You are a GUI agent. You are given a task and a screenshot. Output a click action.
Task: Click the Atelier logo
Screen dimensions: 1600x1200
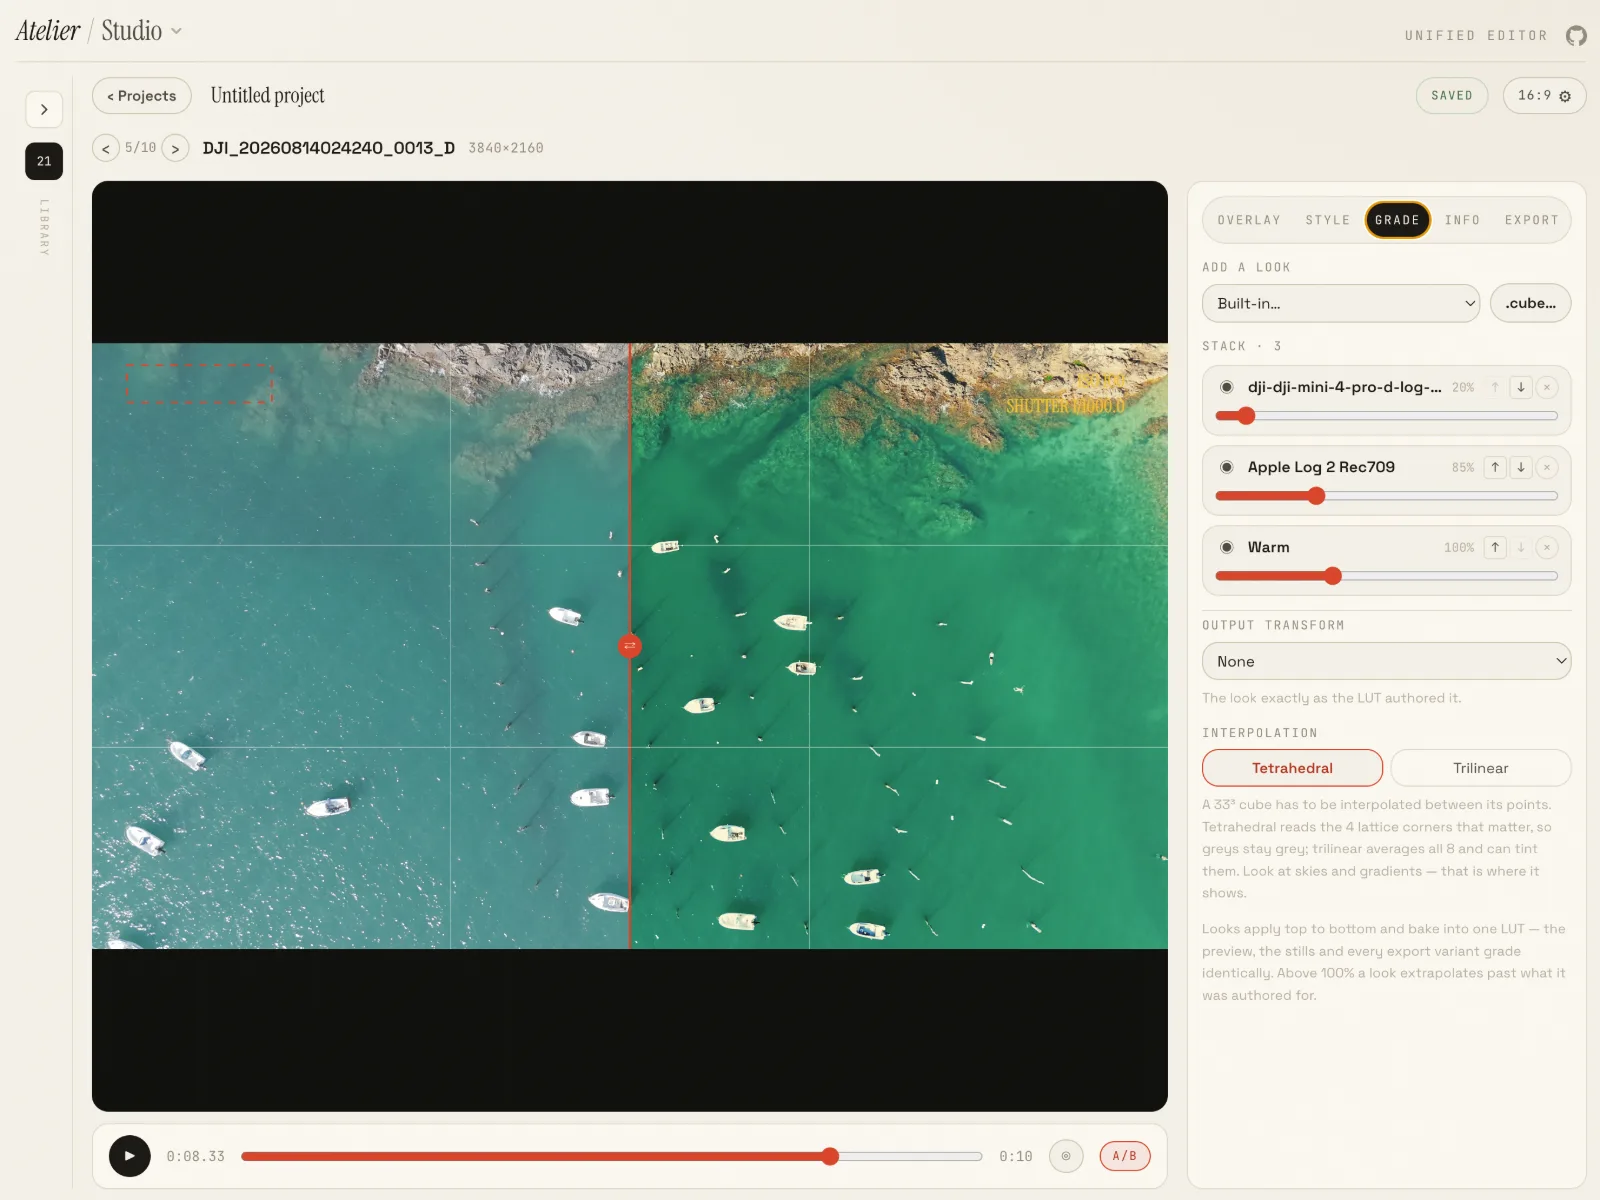tap(47, 31)
